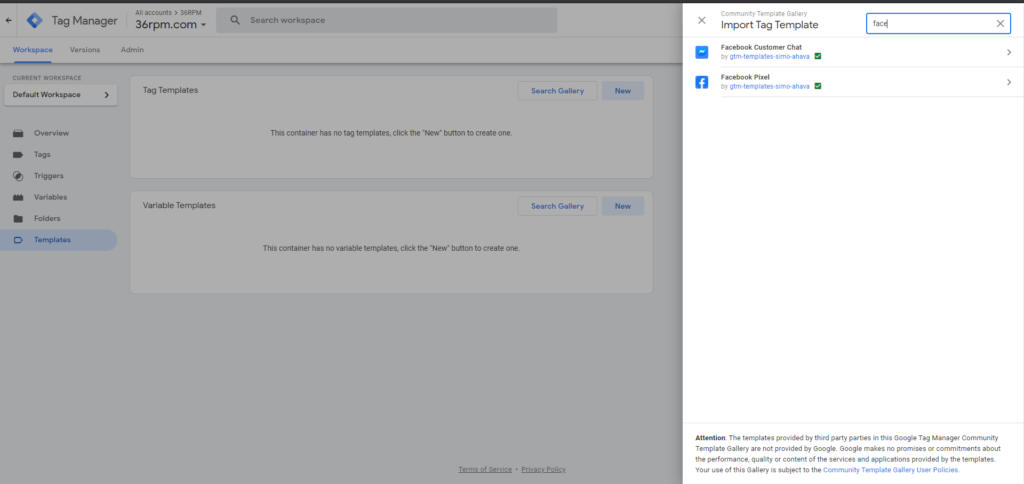This screenshot has width=1024, height=484.
Task: Click Search Gallery in Tag Templates
Action: tap(558, 91)
